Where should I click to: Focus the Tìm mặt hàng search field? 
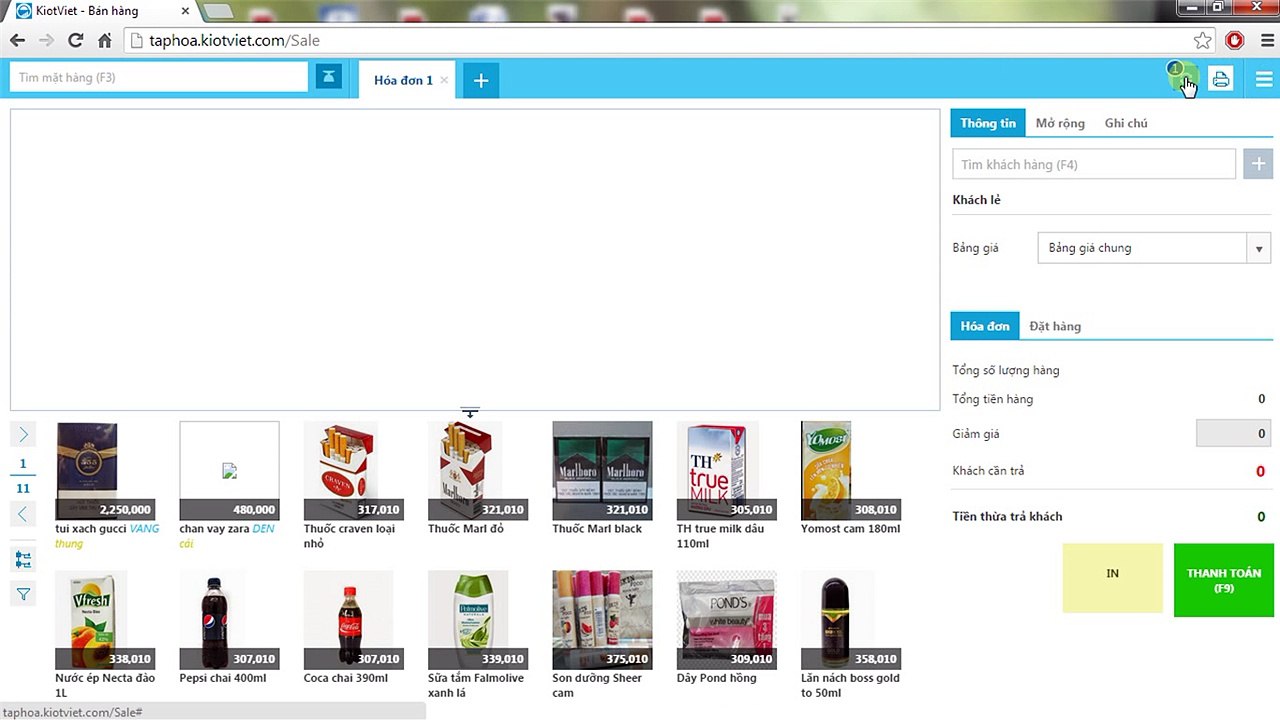[159, 77]
